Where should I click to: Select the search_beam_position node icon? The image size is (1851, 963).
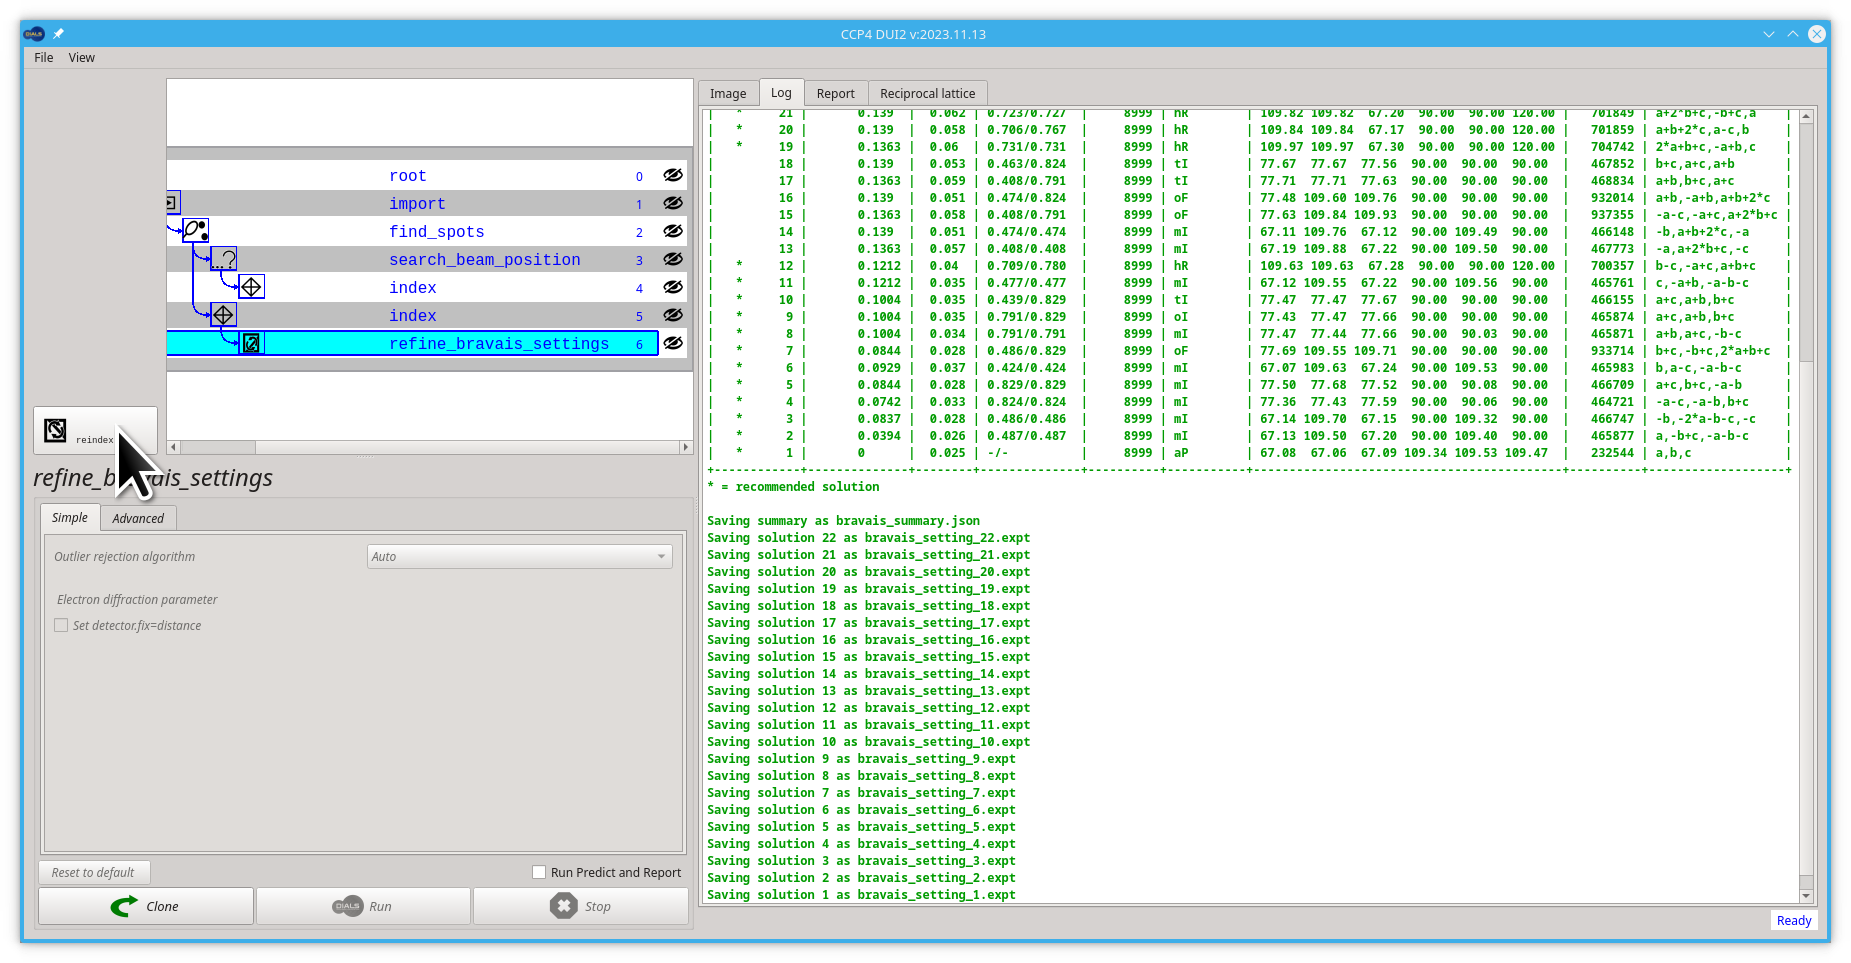coord(224,259)
